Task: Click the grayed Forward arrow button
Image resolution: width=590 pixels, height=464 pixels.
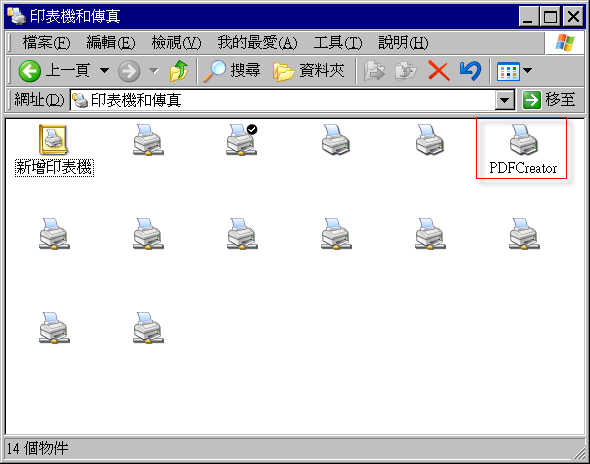Action: click(x=129, y=71)
